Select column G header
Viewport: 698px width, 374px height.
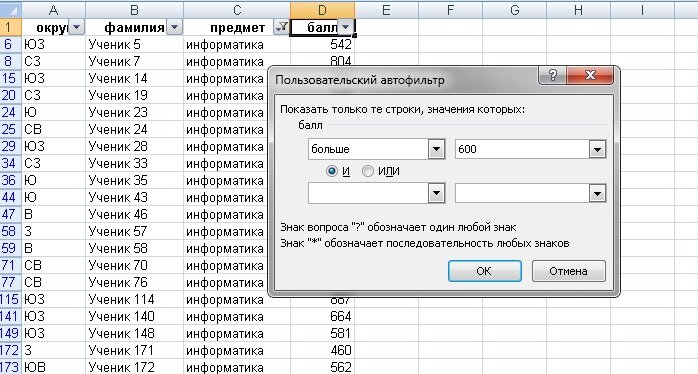pos(514,10)
